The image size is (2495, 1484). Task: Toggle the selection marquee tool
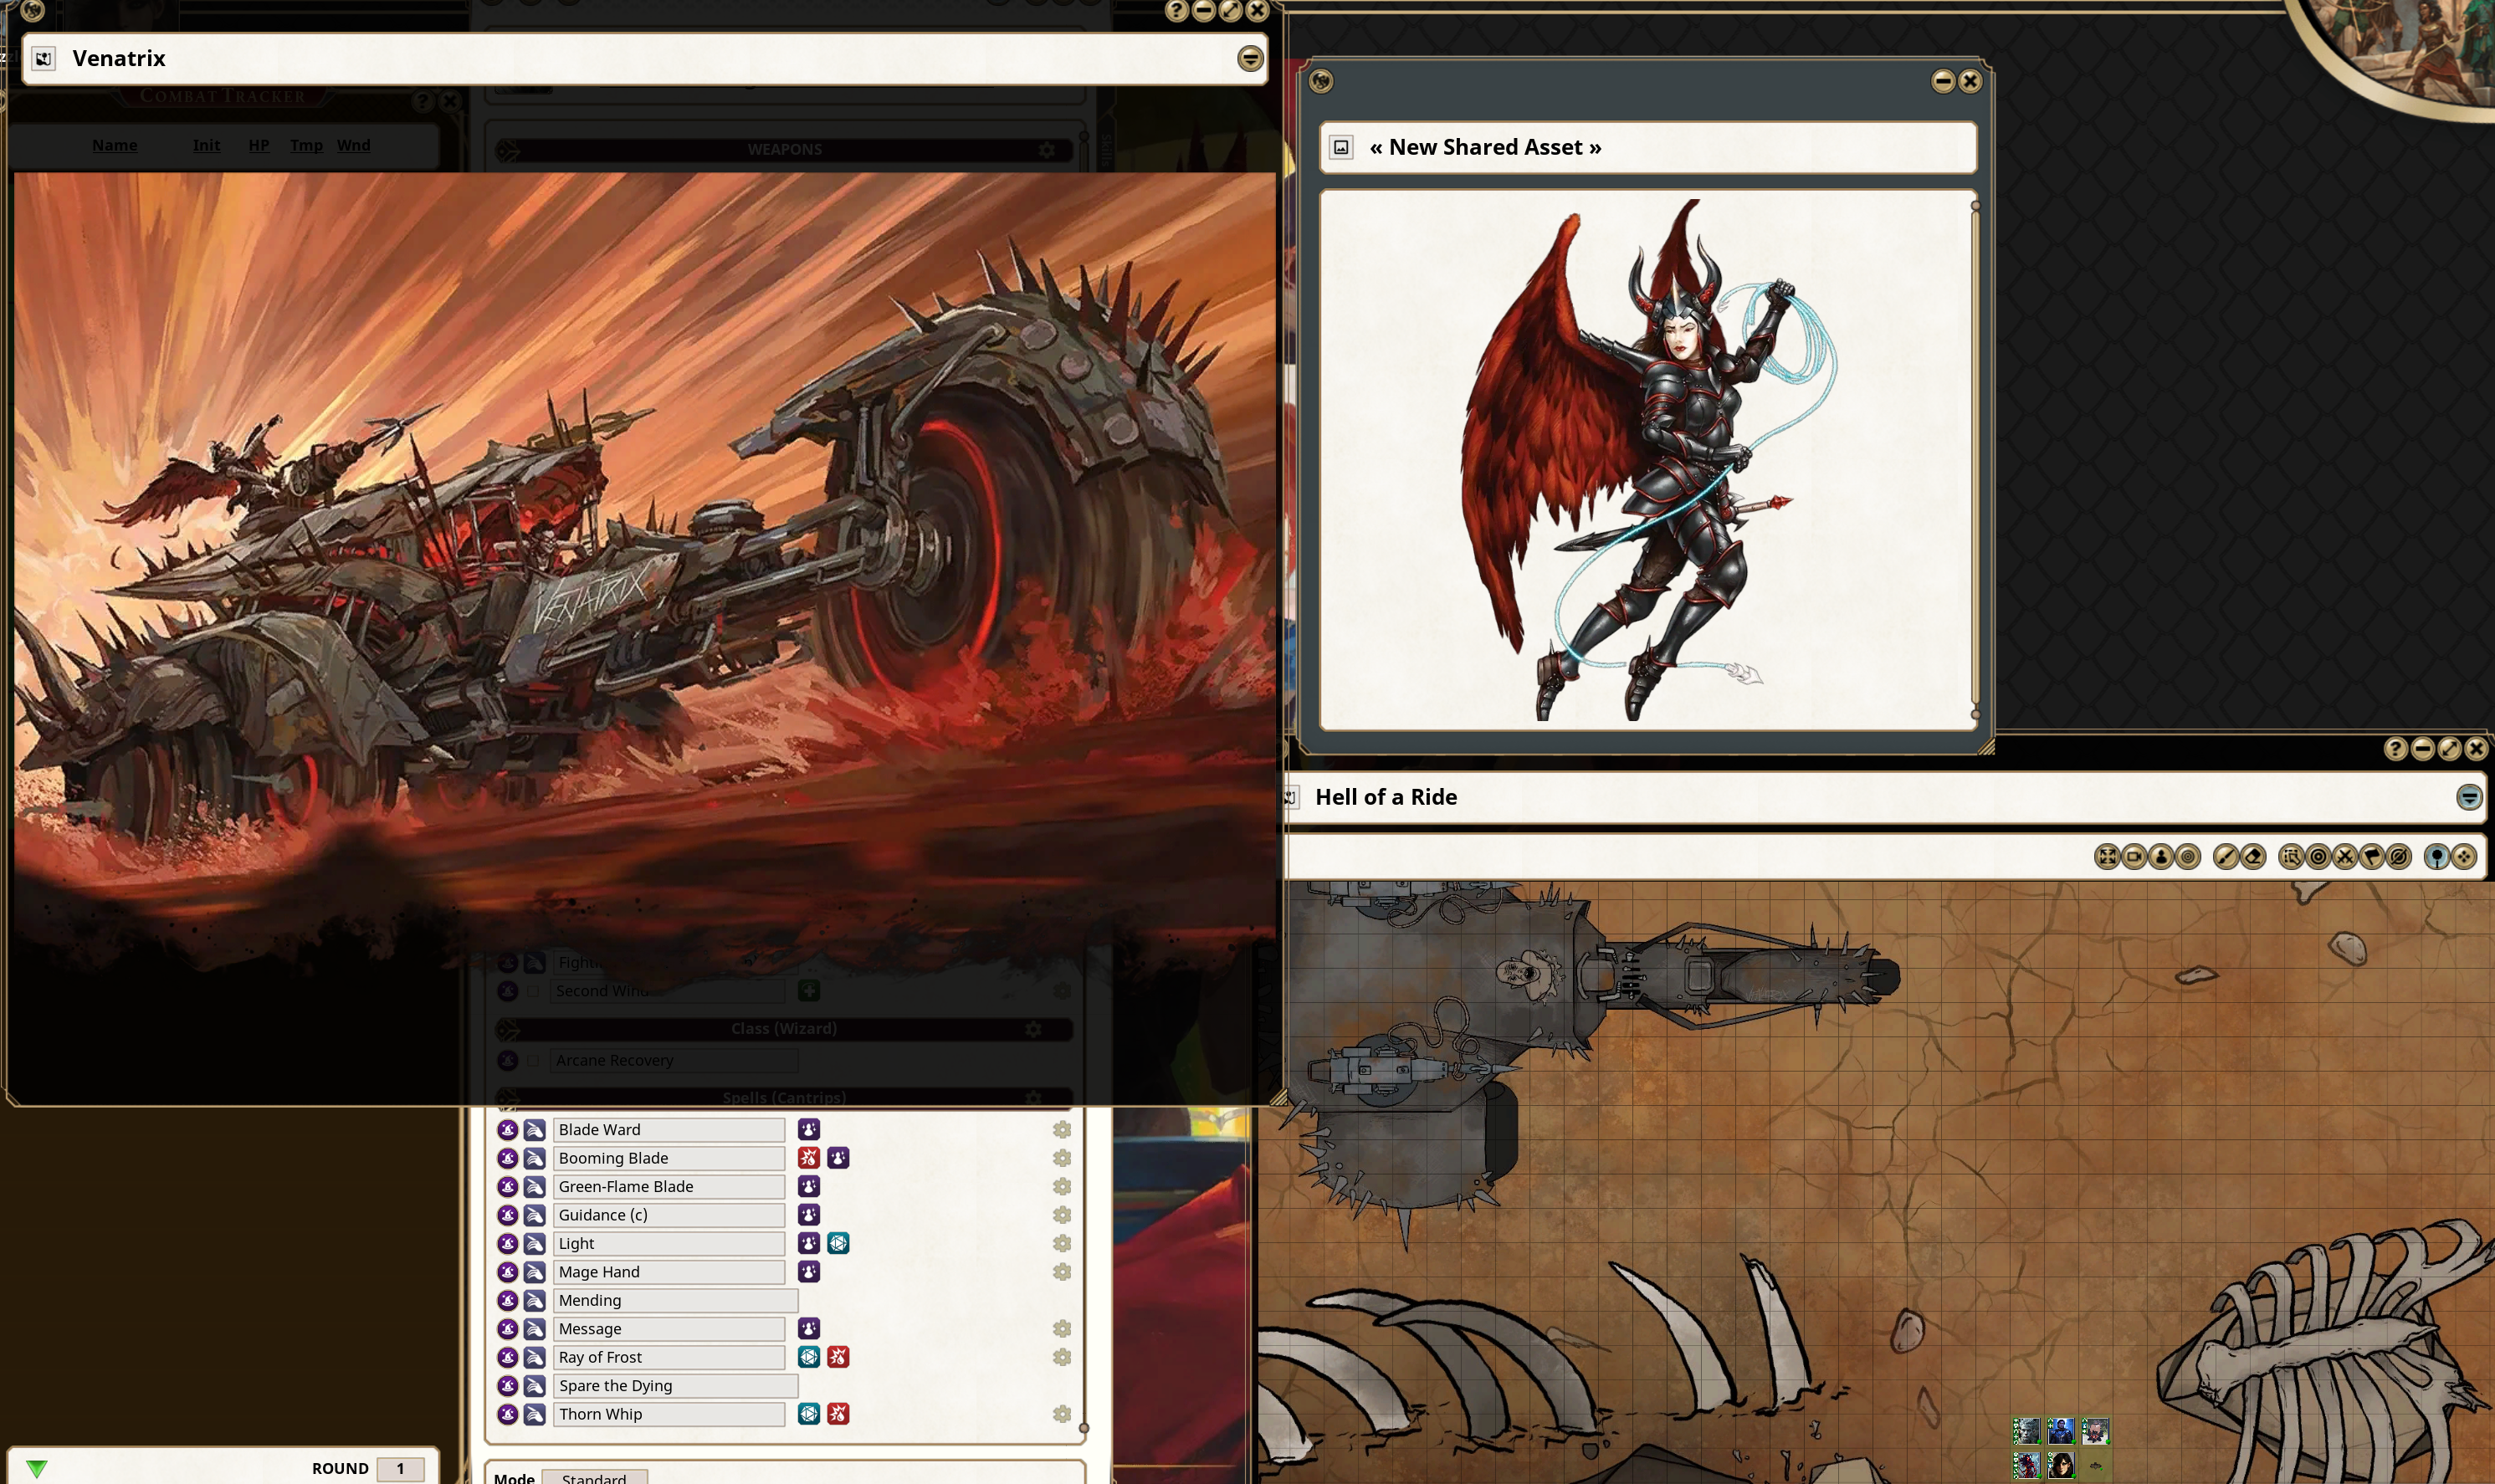tap(2291, 857)
